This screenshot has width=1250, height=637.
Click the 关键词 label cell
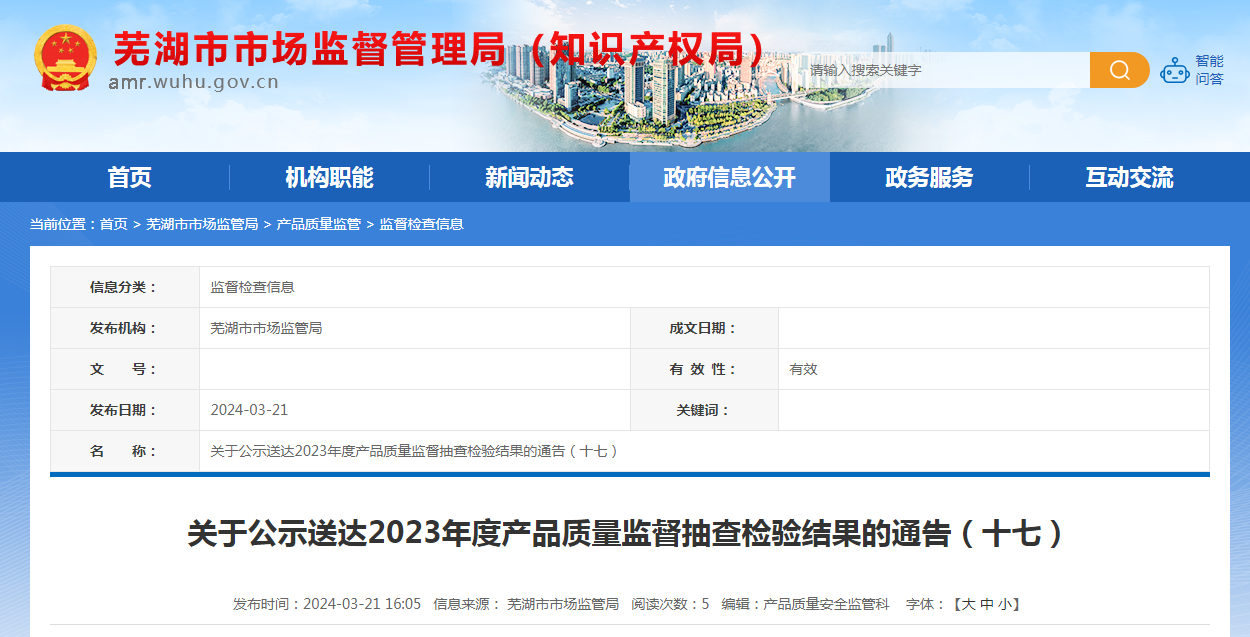[704, 410]
